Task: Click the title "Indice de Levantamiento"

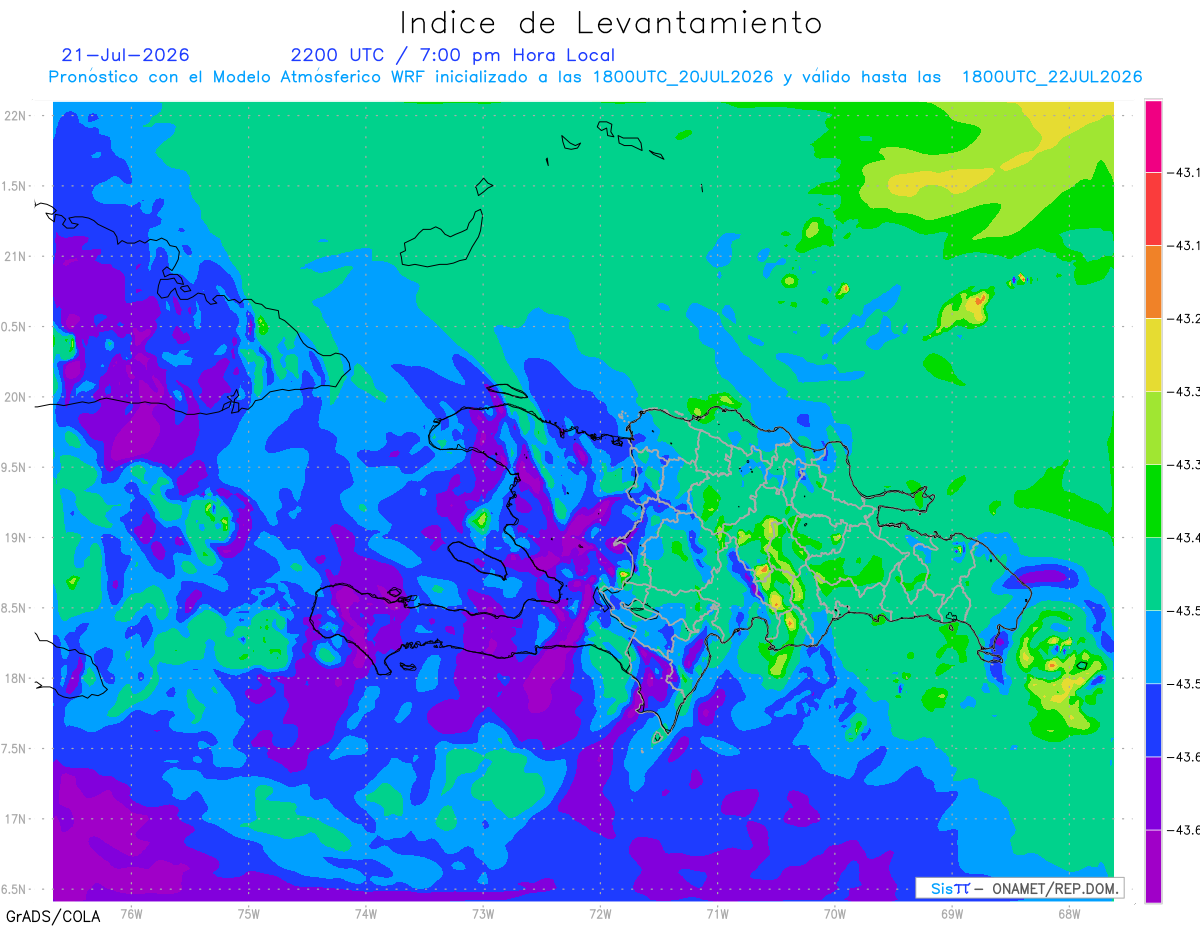Action: 611,23
